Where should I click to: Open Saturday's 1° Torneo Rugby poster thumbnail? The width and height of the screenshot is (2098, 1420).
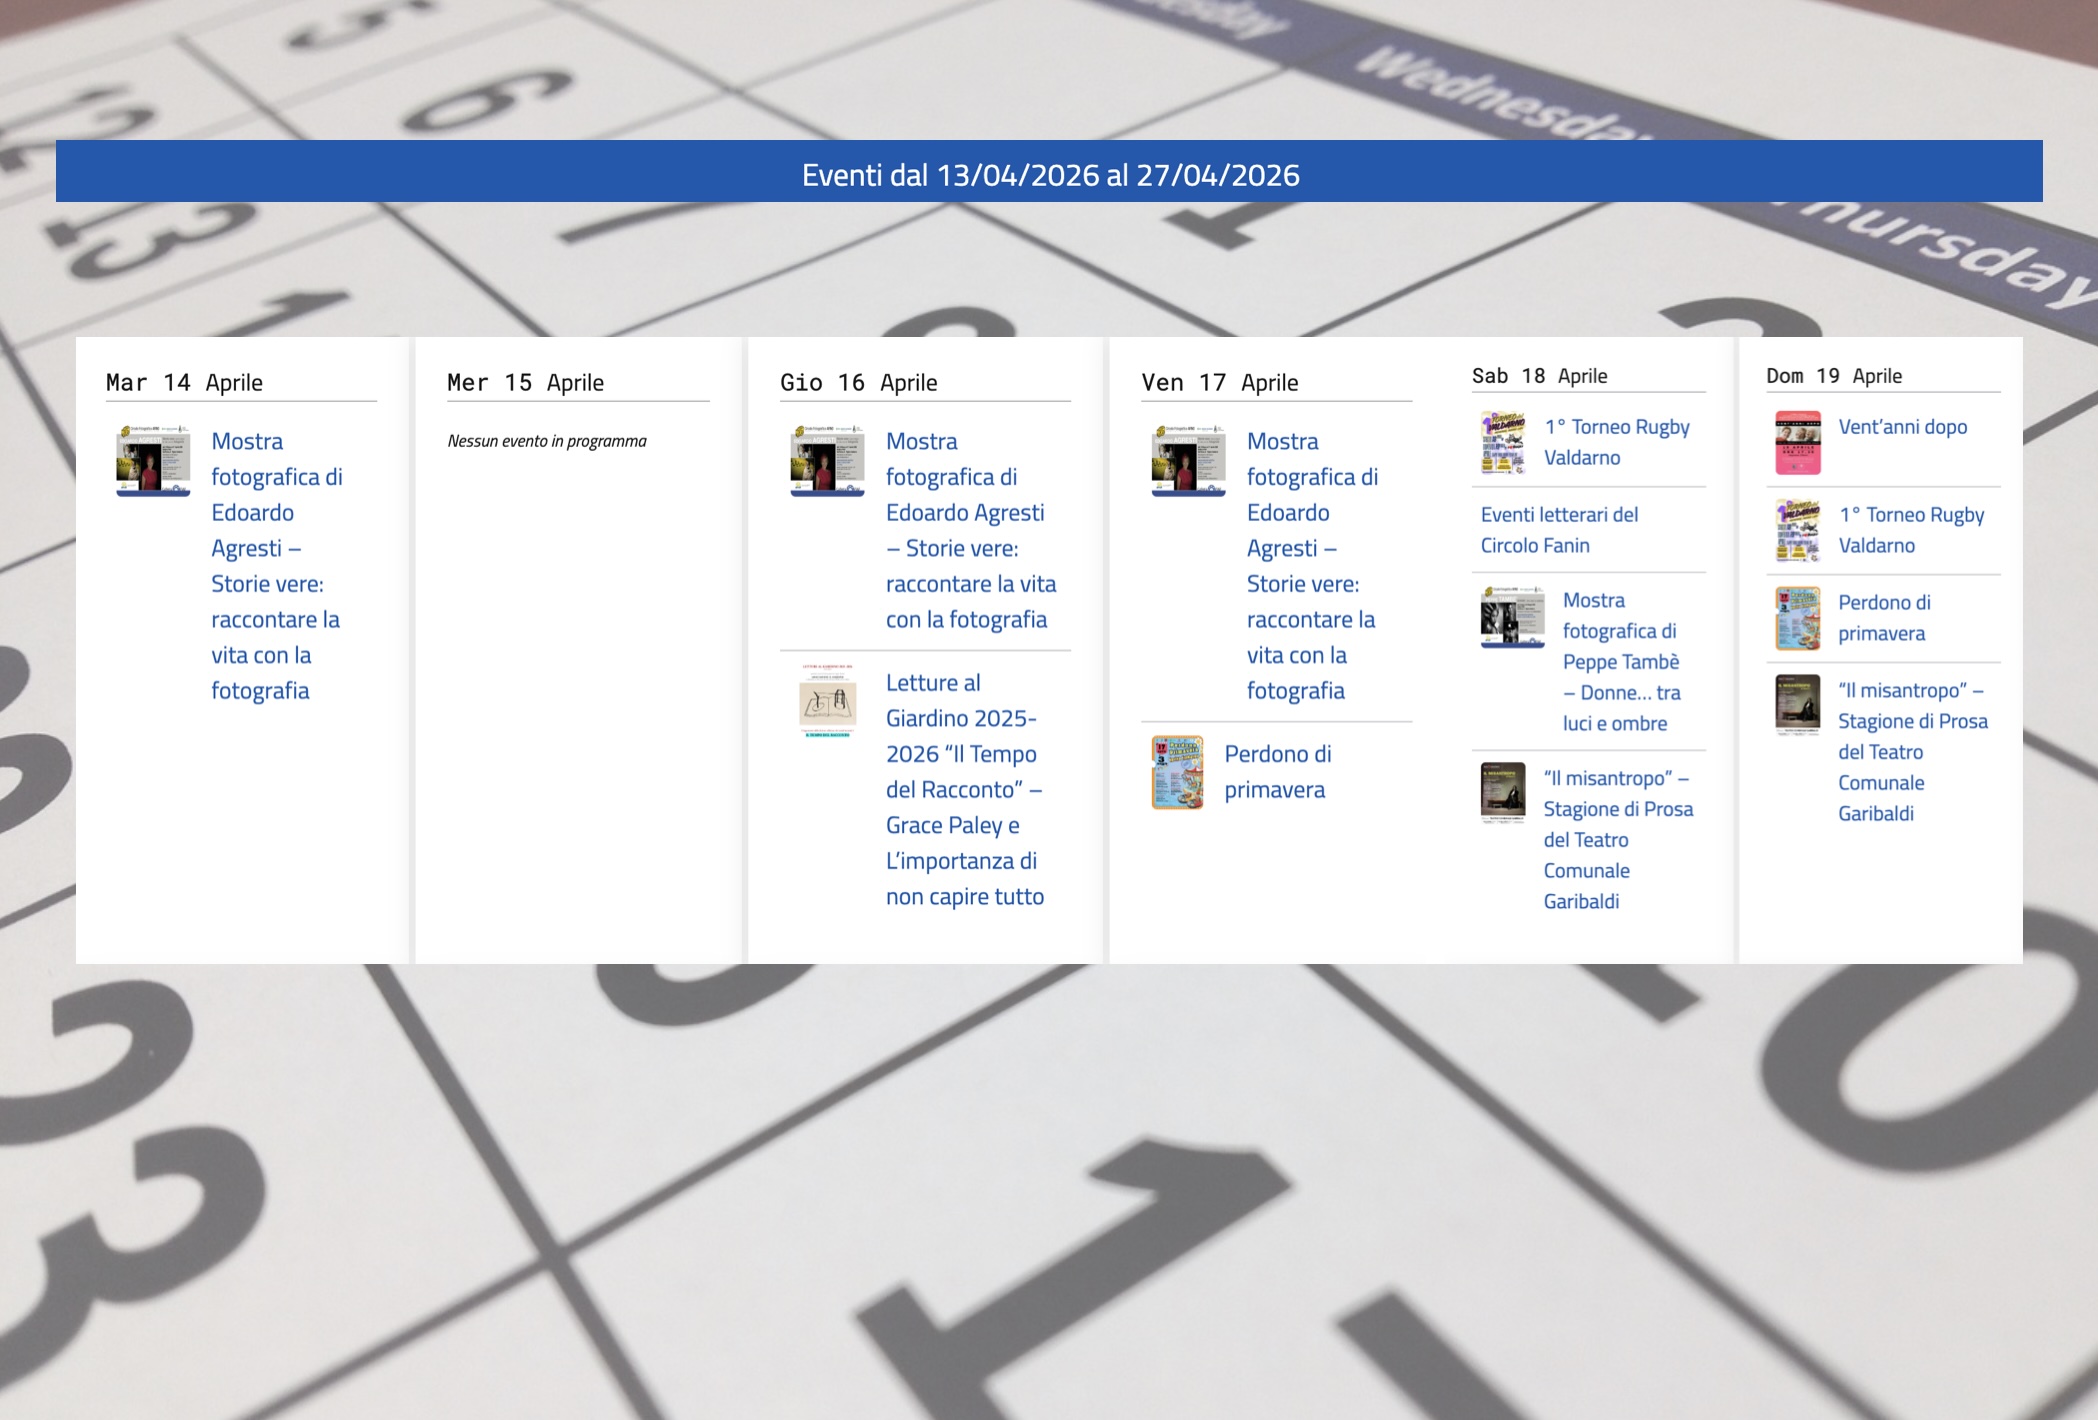pyautogui.click(x=1502, y=442)
